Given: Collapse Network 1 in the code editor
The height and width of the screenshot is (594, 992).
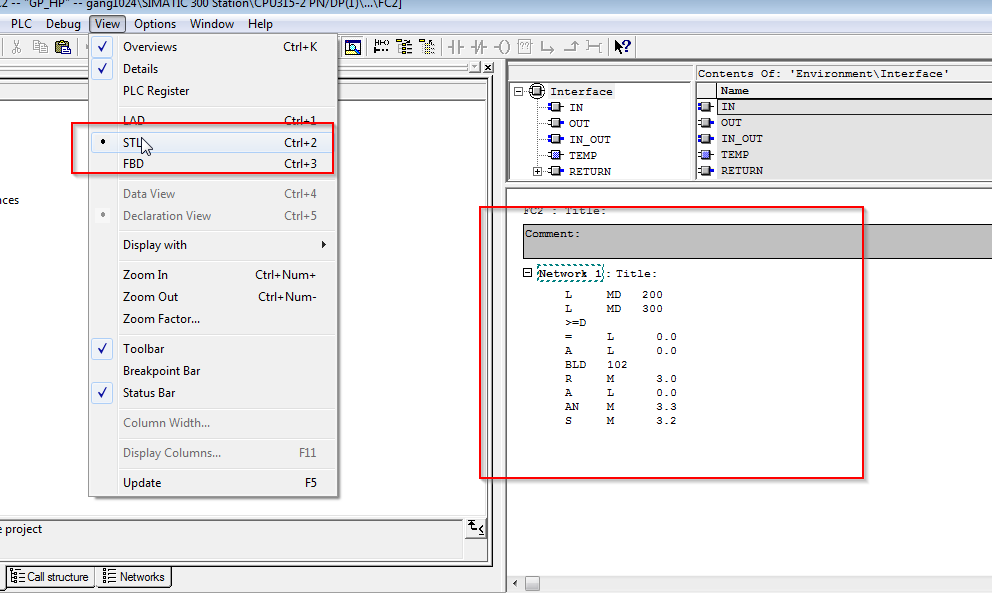Looking at the screenshot, I should (x=527, y=273).
